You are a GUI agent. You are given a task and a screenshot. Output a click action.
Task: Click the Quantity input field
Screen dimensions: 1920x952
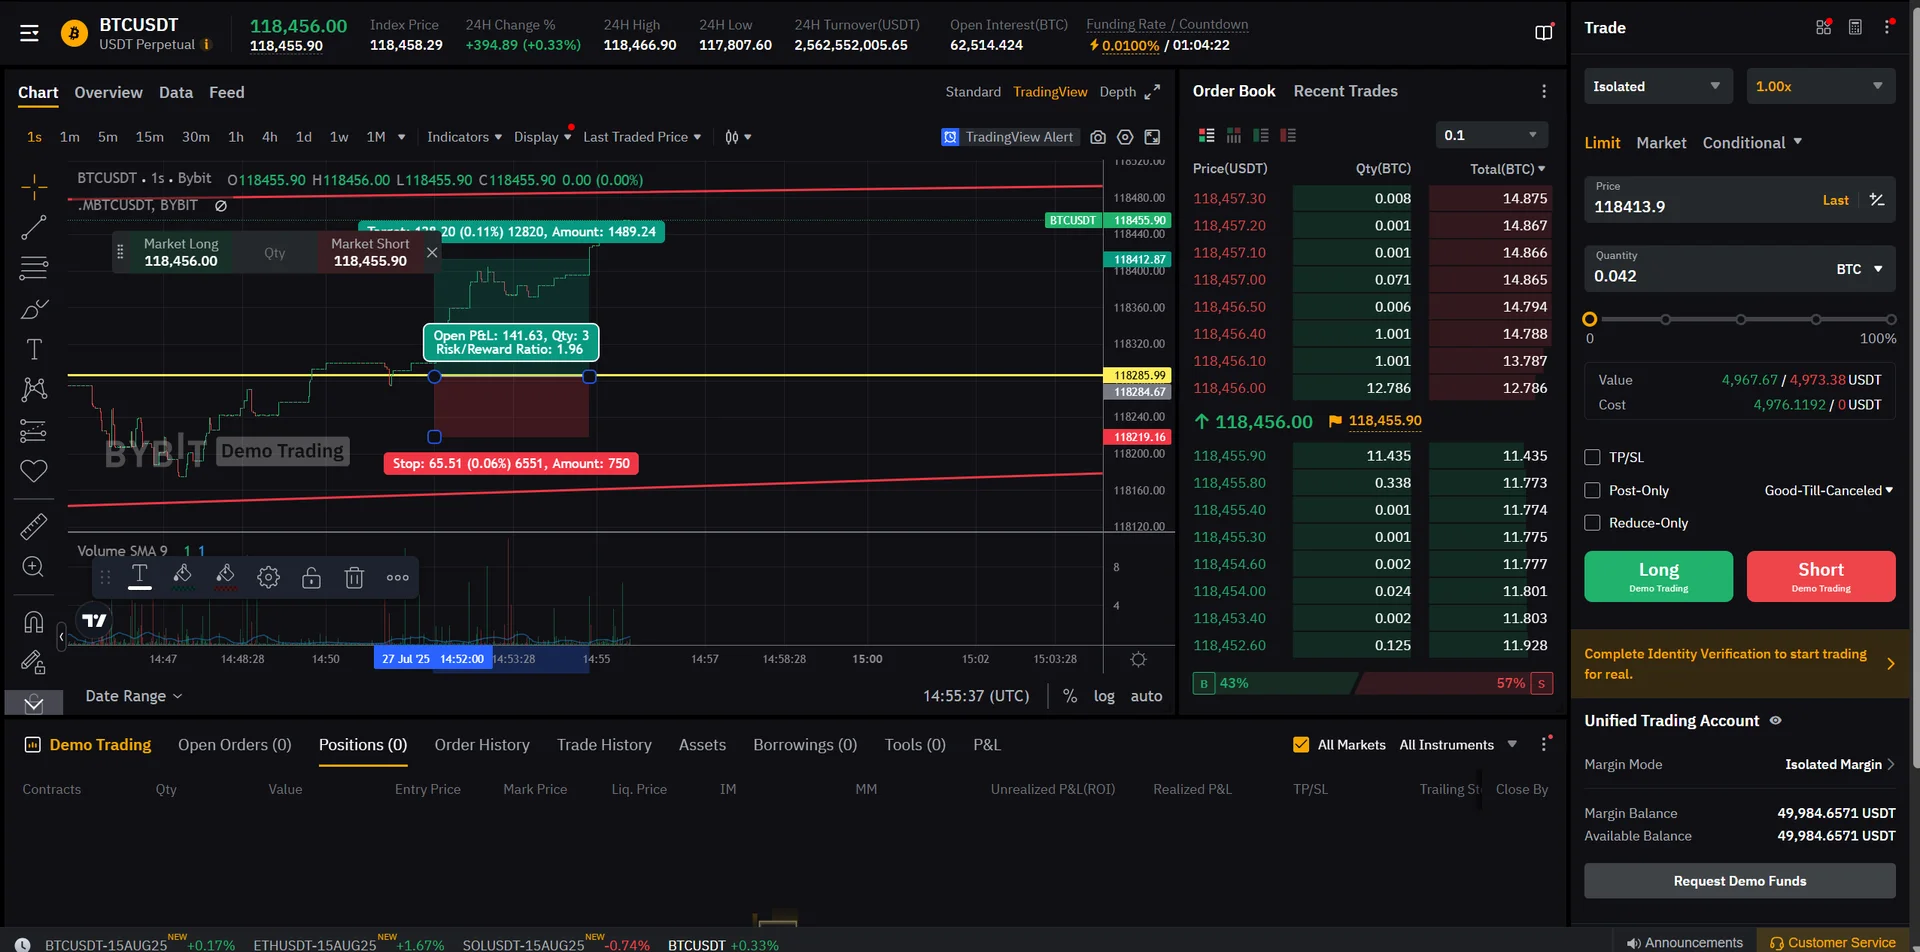[x=1740, y=269]
